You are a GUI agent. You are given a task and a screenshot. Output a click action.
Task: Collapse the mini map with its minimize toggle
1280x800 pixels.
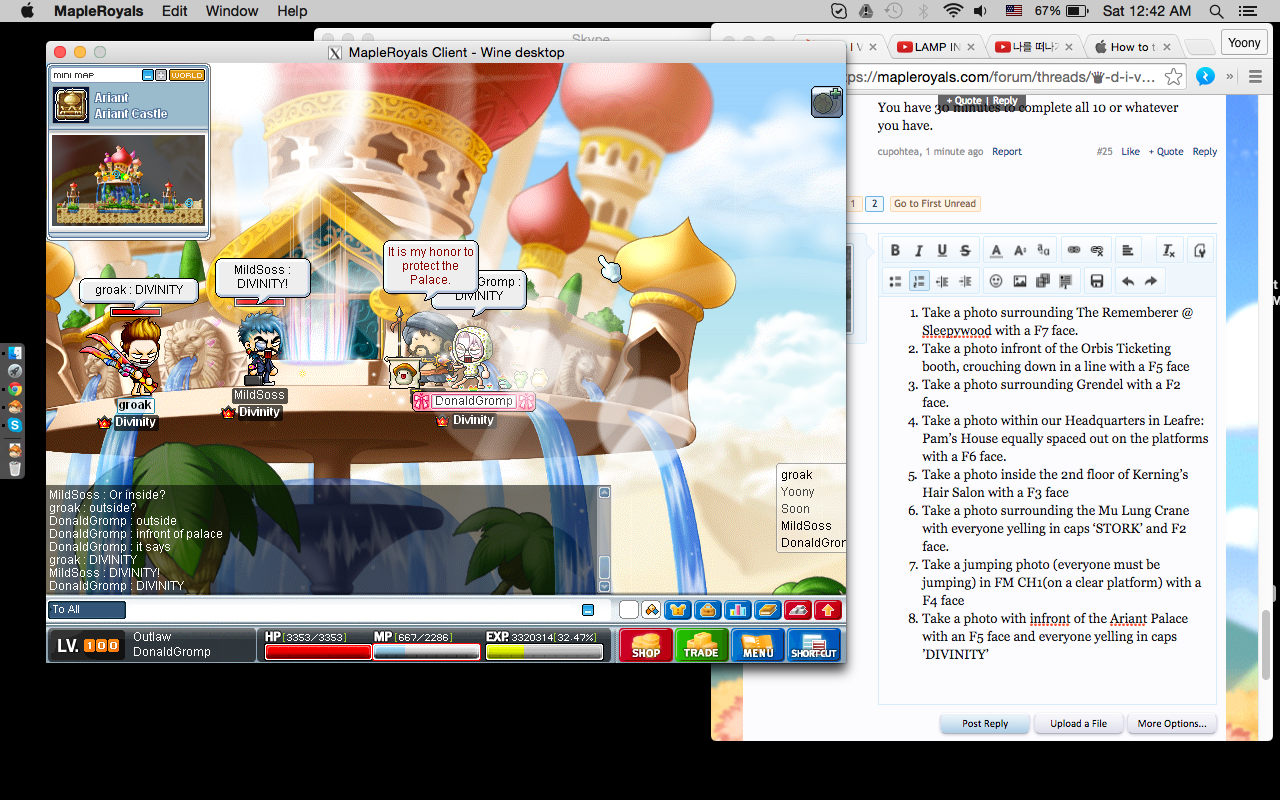click(148, 75)
